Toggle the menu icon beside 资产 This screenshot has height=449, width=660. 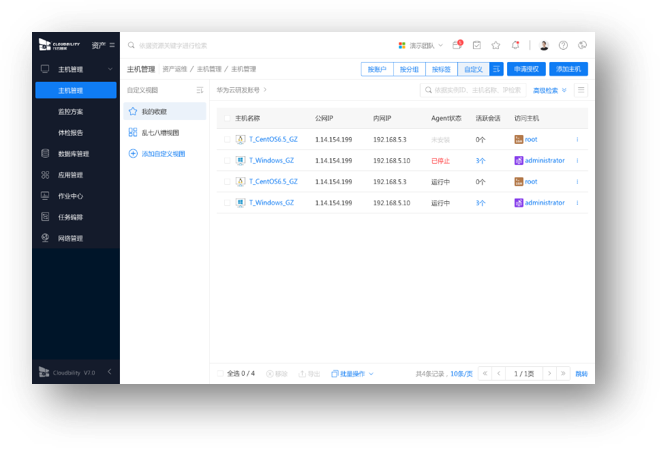(x=112, y=45)
